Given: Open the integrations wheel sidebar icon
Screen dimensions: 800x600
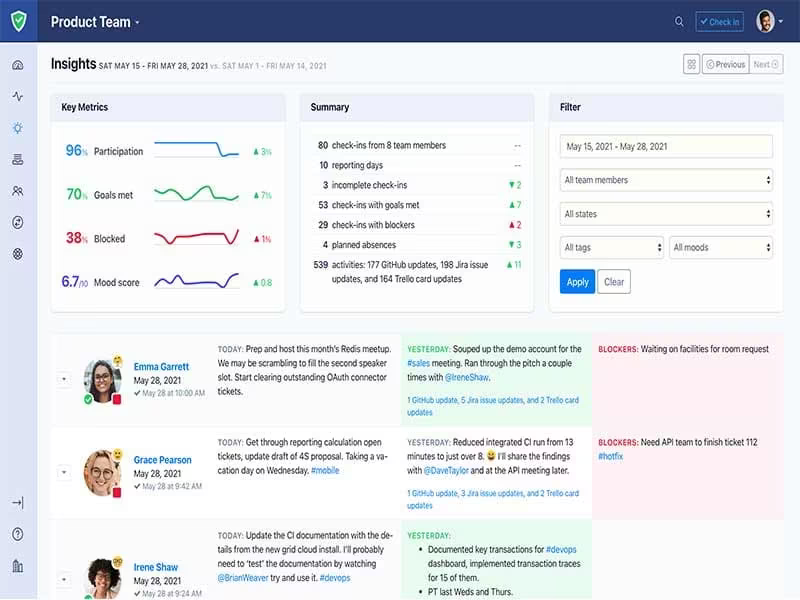Looking at the screenshot, I should (x=18, y=254).
